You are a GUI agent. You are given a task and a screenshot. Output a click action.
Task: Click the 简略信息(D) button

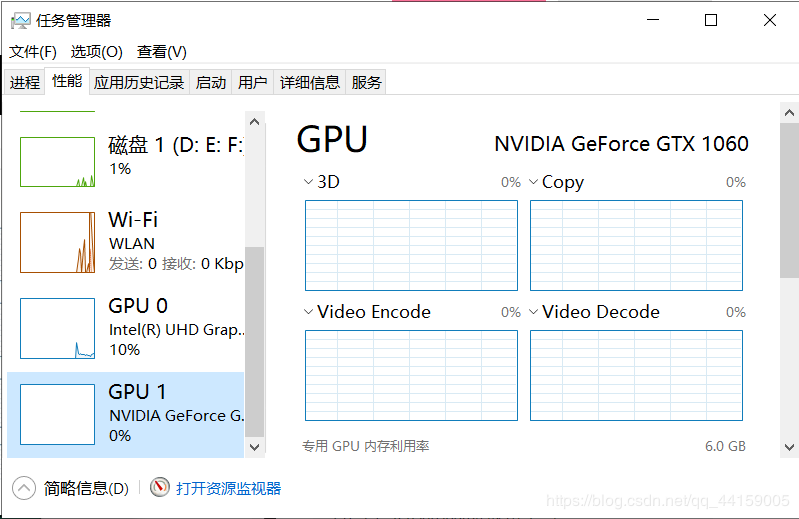click(86, 488)
